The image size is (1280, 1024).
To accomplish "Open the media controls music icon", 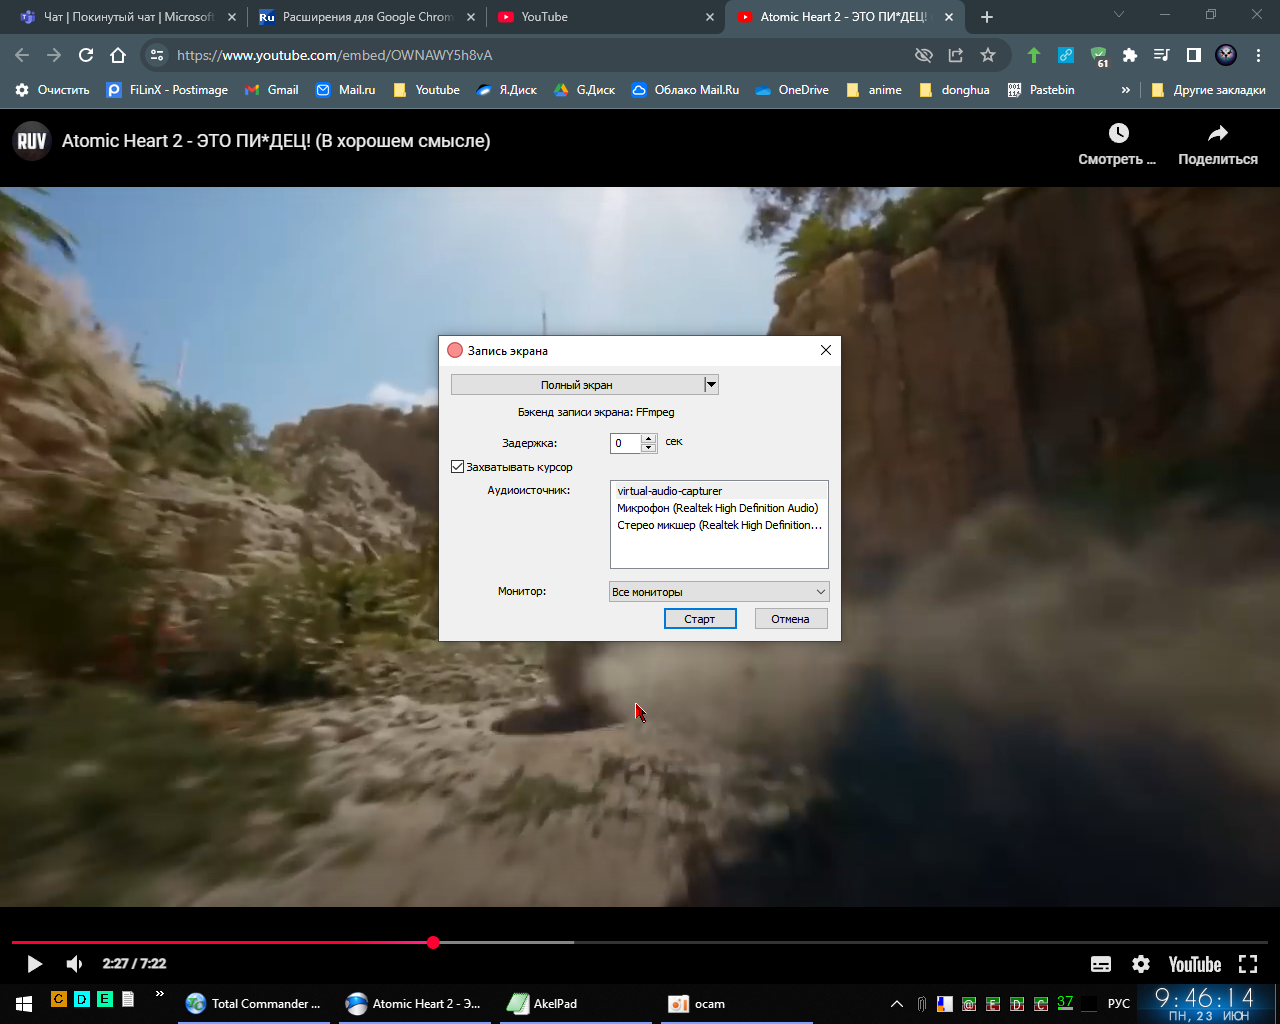I will 1161,55.
